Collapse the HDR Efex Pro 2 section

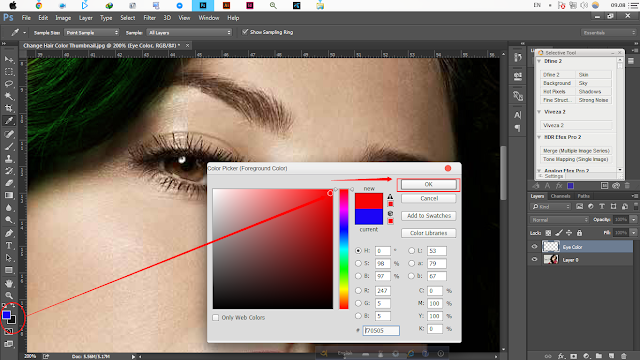[539, 137]
